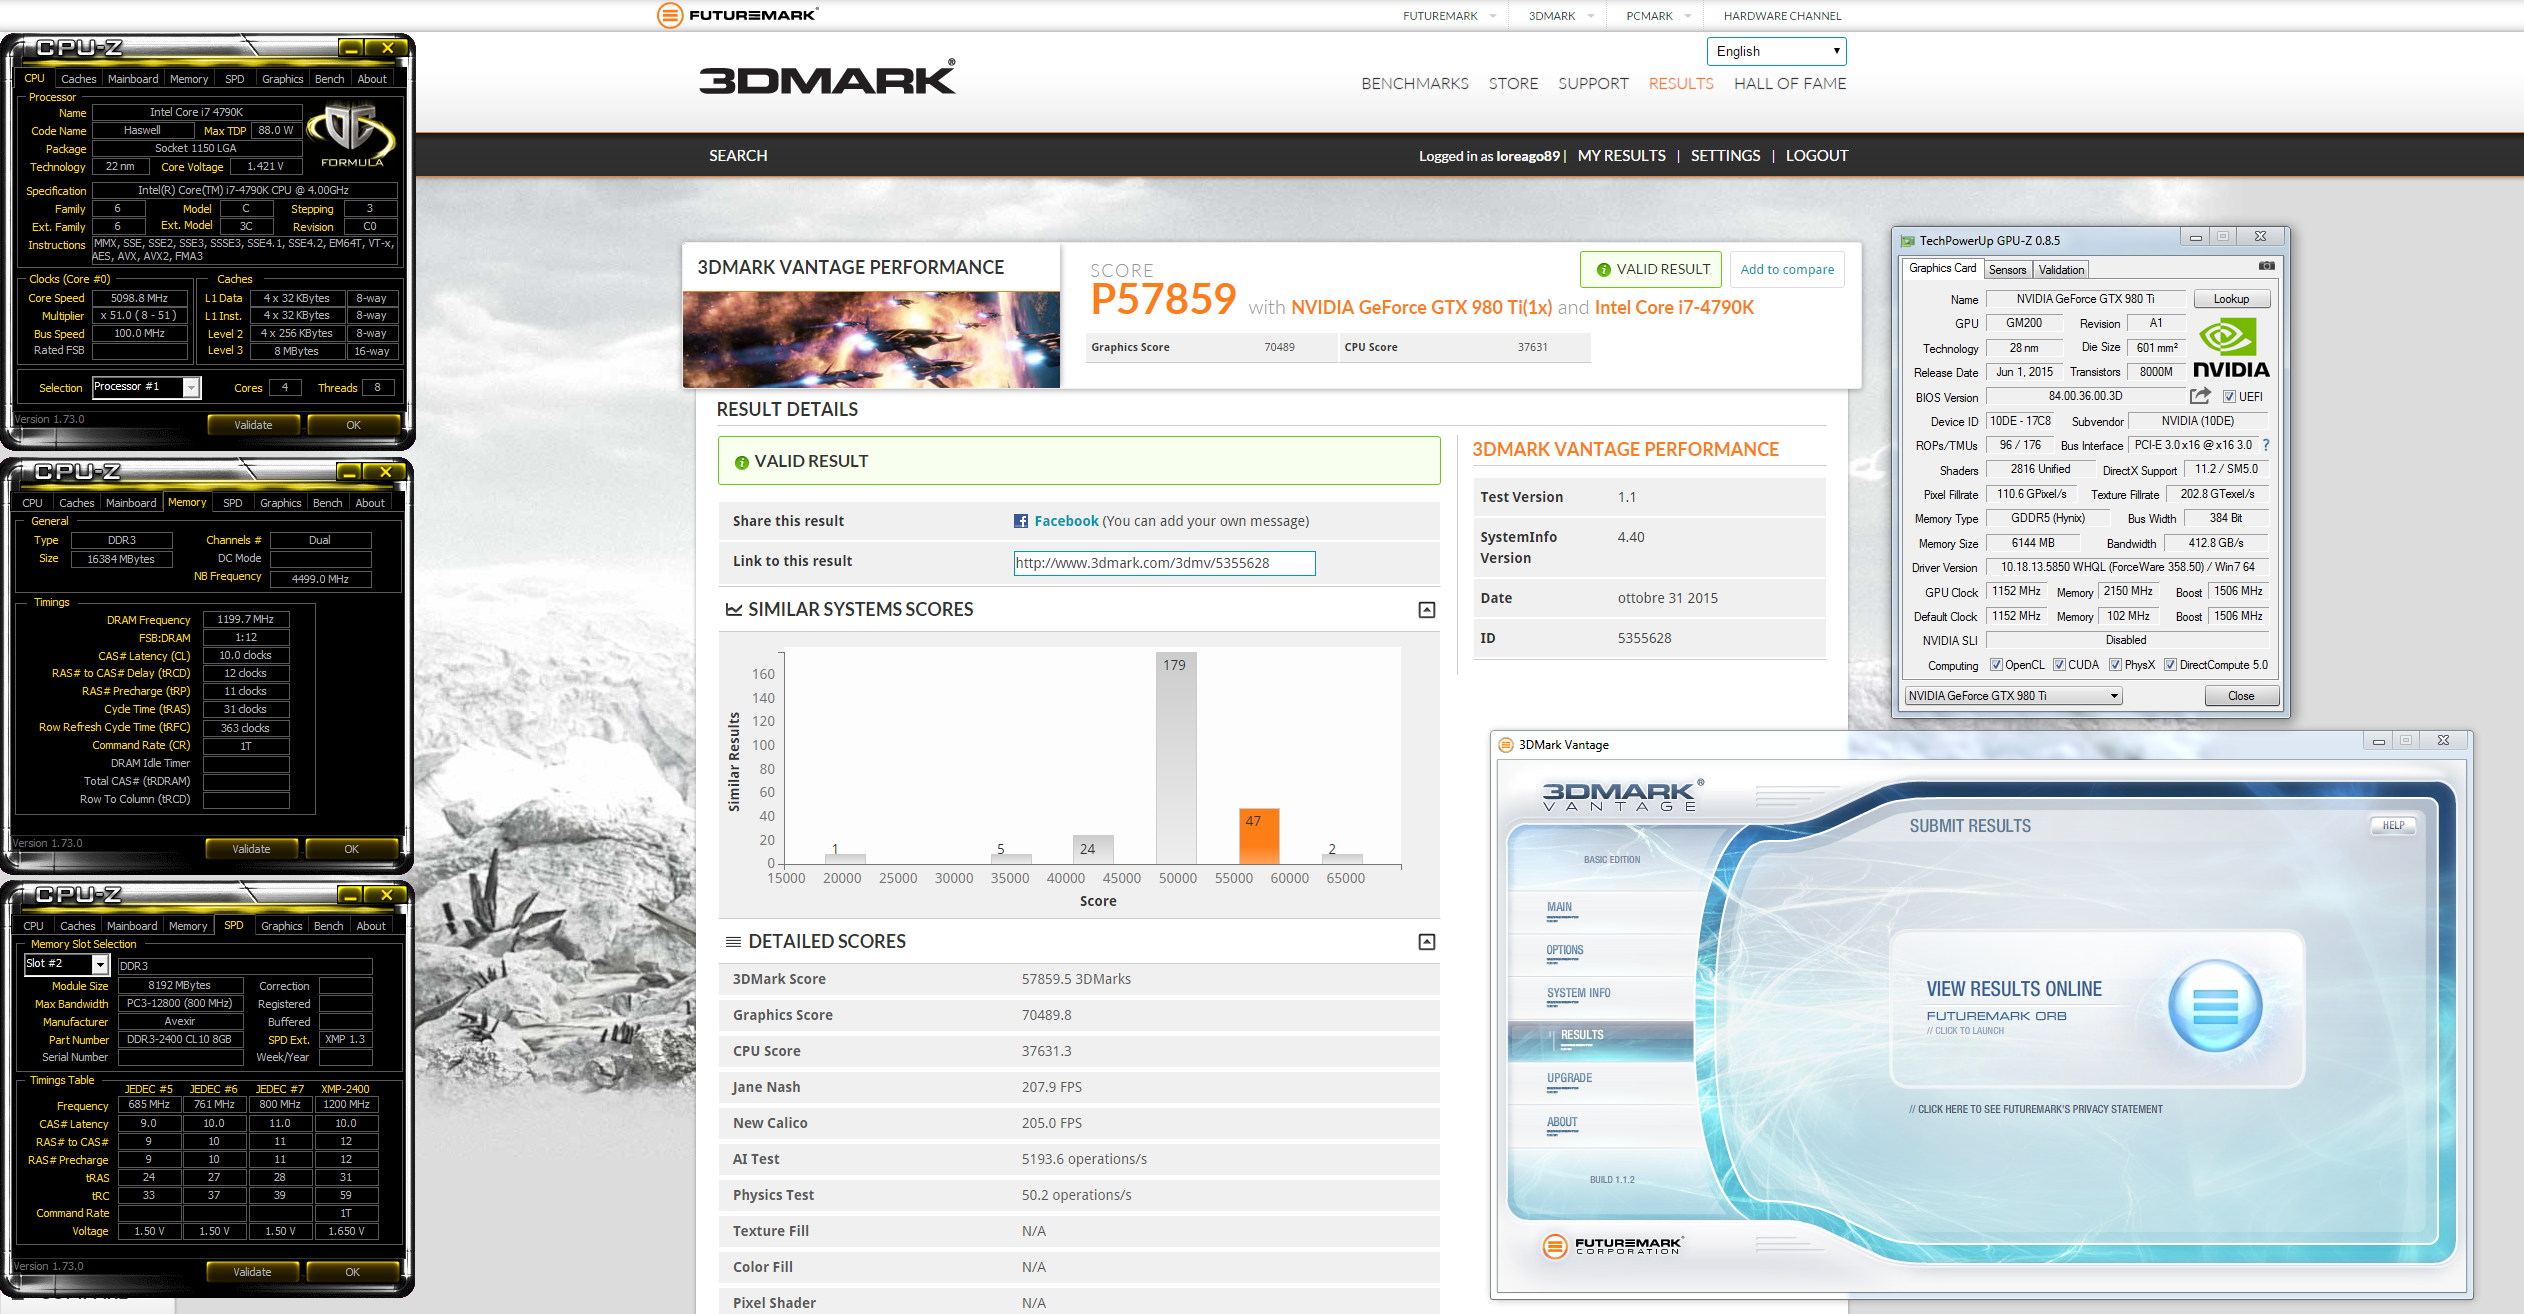The width and height of the screenshot is (2524, 1314).
Task: Click the 3DMark Vantage result thumbnail
Action: point(871,340)
